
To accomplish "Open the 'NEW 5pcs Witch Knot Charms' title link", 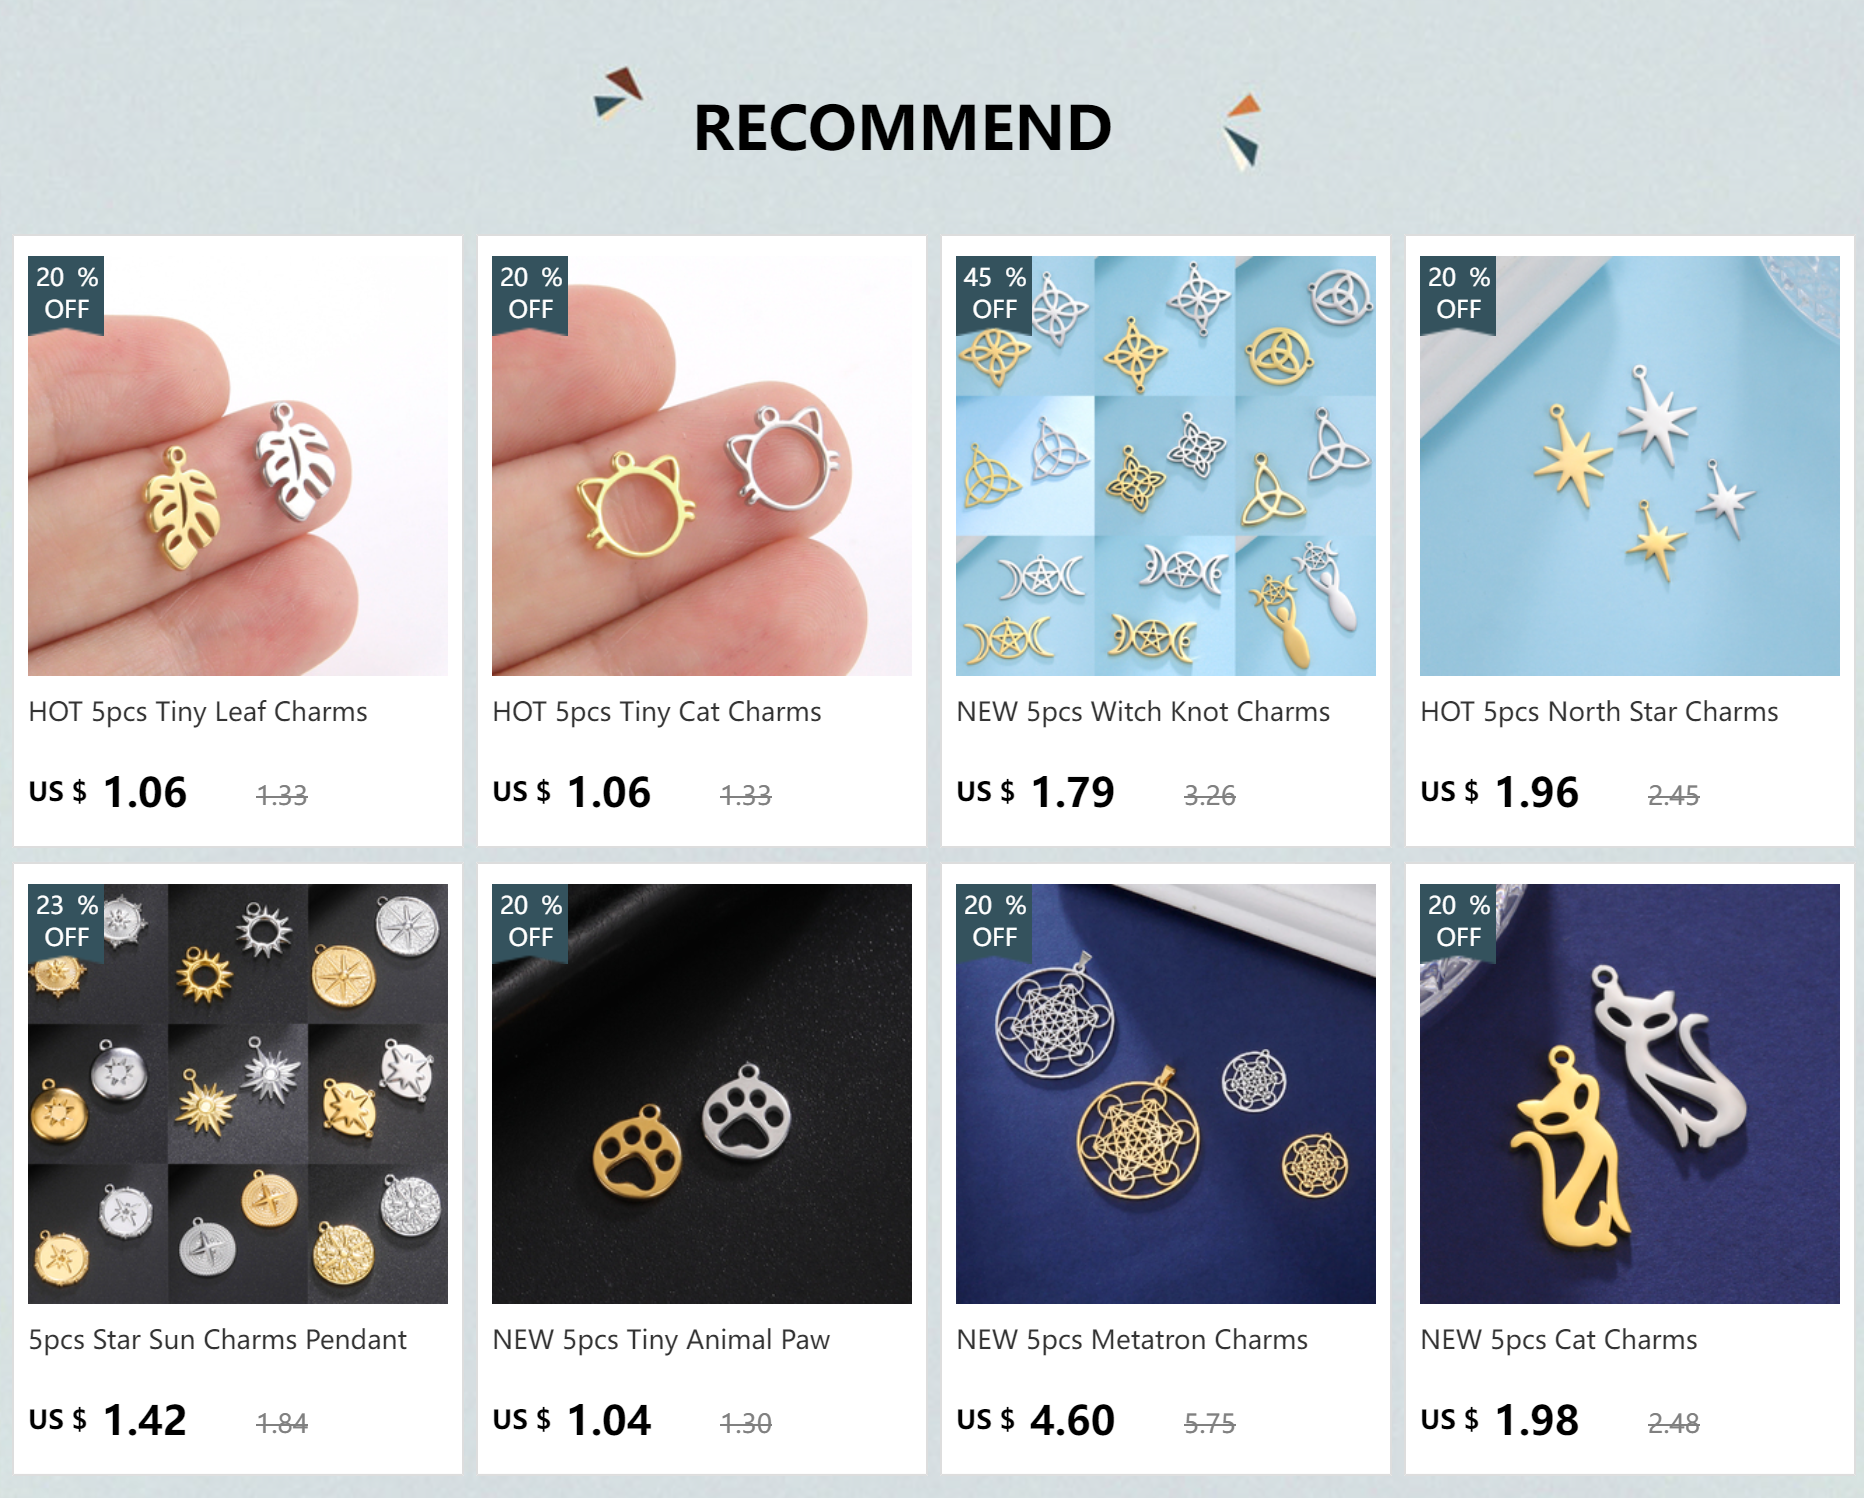I will [1143, 712].
